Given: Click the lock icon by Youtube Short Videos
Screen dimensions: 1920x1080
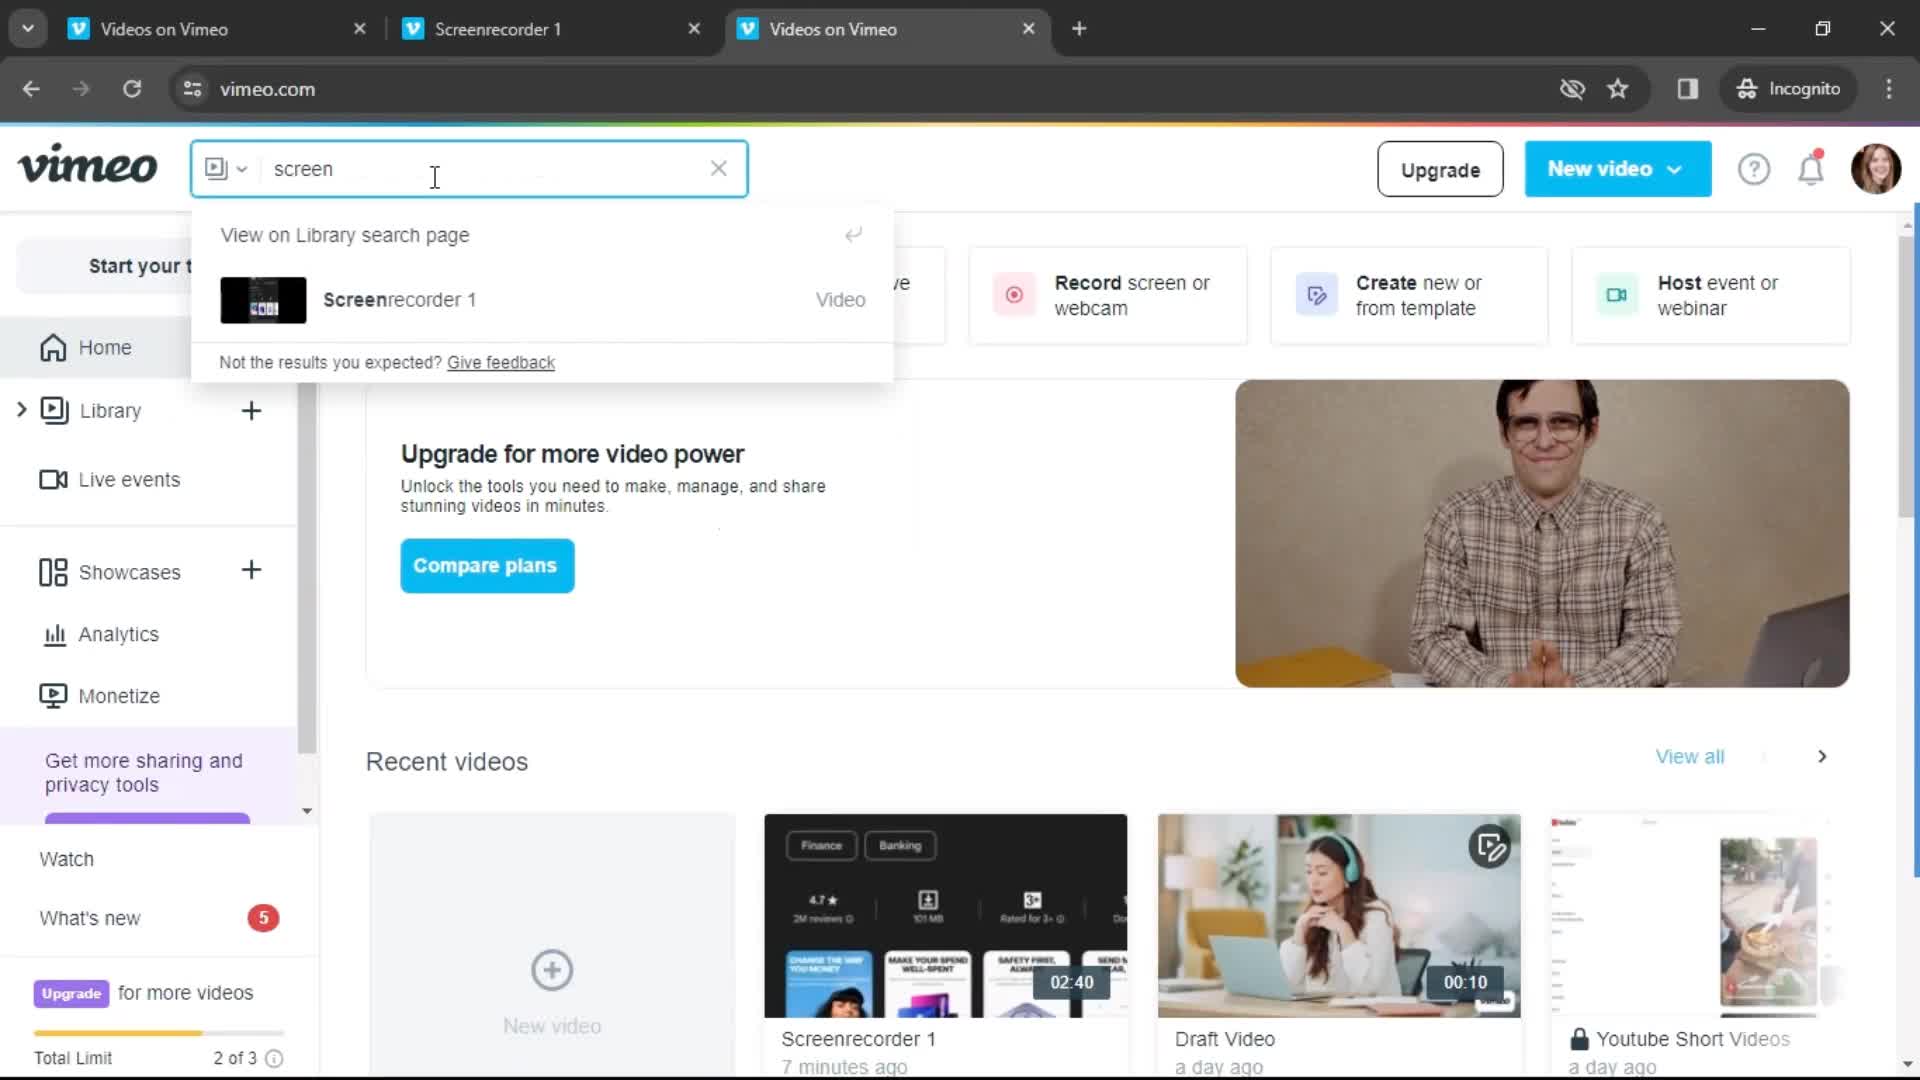Looking at the screenshot, I should (1579, 1039).
